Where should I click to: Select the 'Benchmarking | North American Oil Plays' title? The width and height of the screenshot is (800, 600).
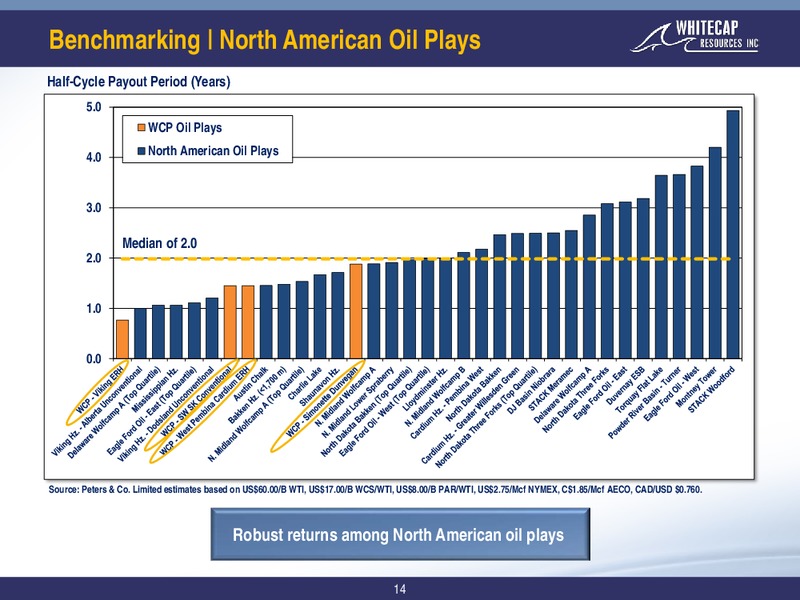pos(265,40)
